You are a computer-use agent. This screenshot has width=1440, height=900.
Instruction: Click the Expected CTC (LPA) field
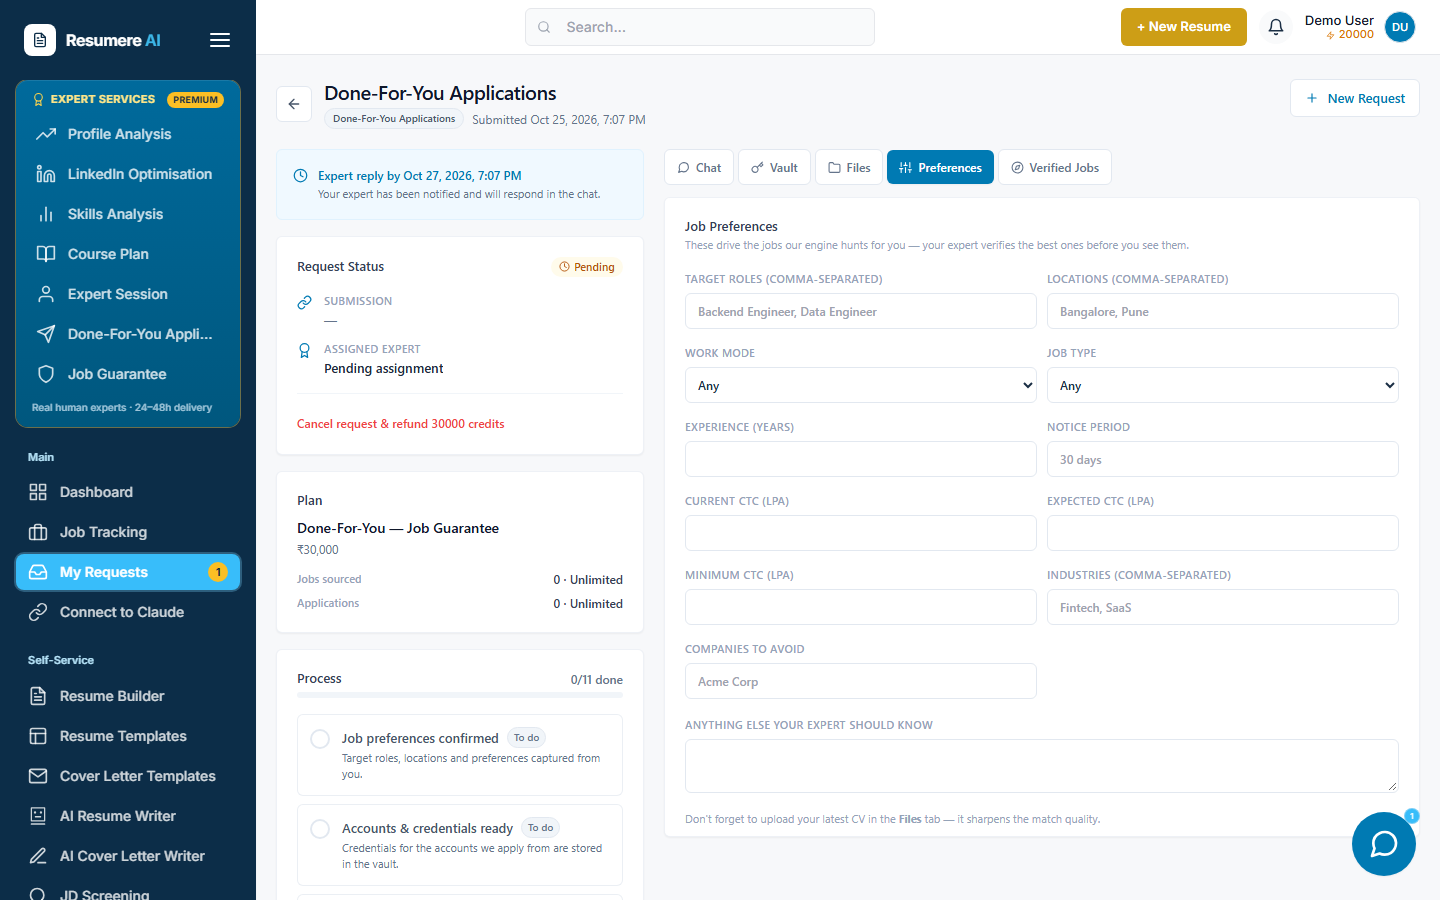tap(1223, 533)
